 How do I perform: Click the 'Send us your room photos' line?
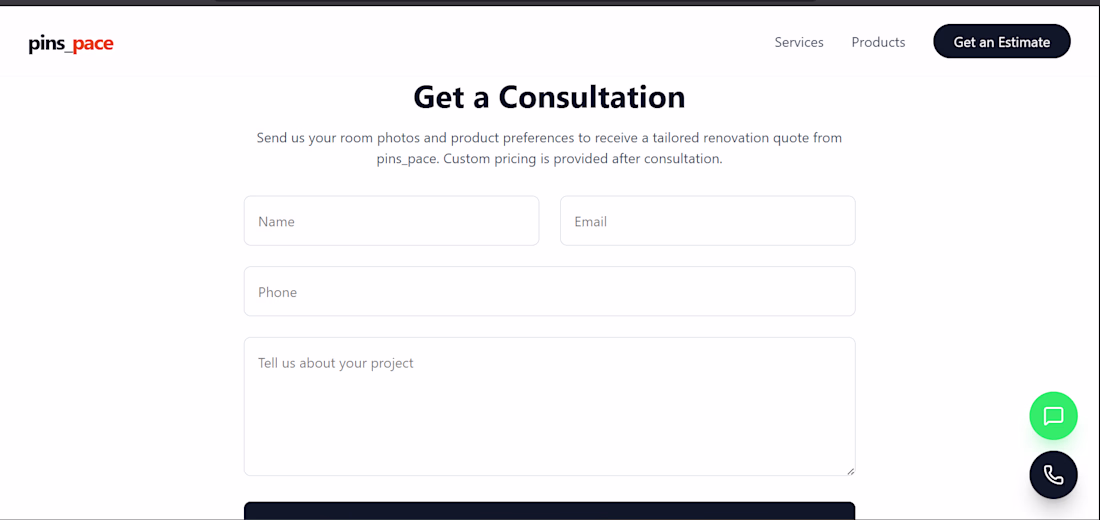point(549,138)
